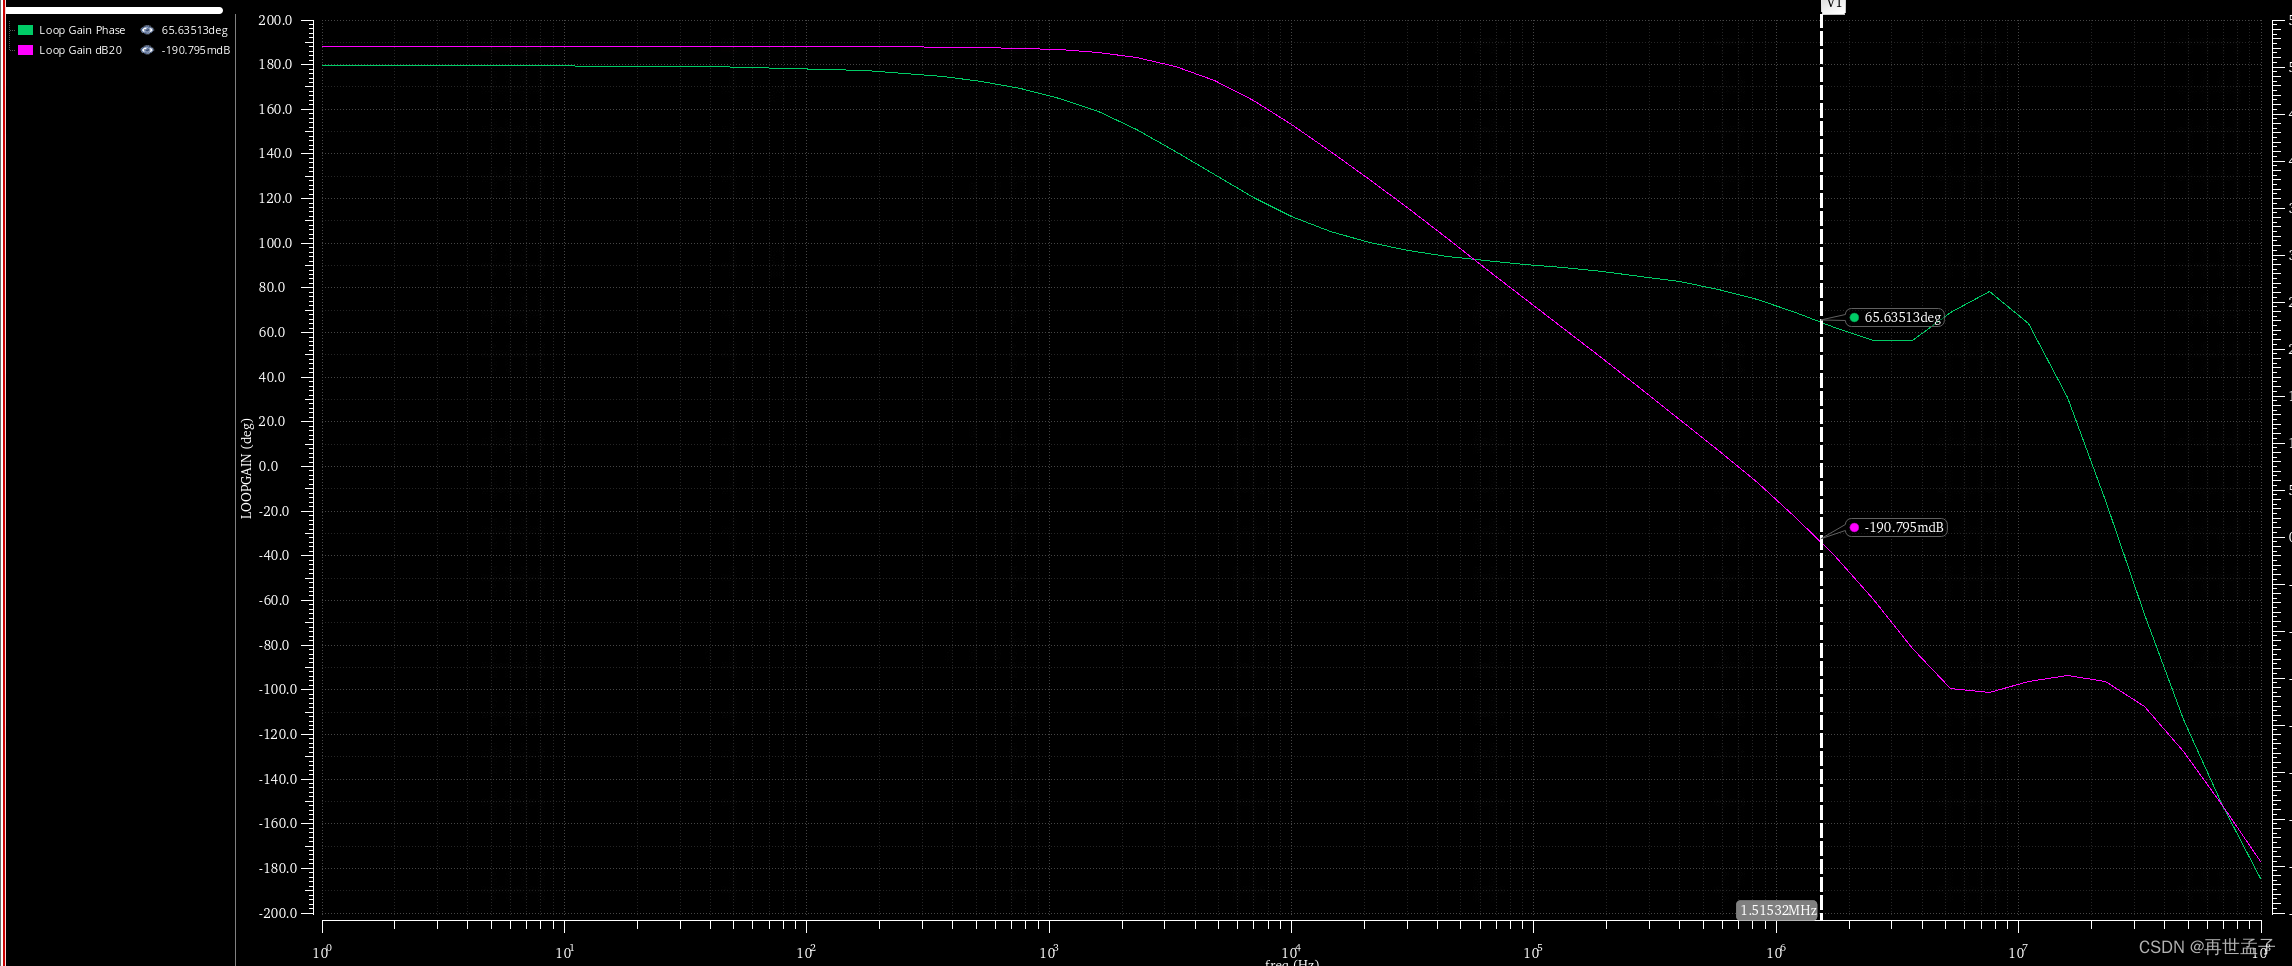Click the V1 dashed marker line
The height and width of the screenshot is (966, 2292).
(x=1821, y=466)
